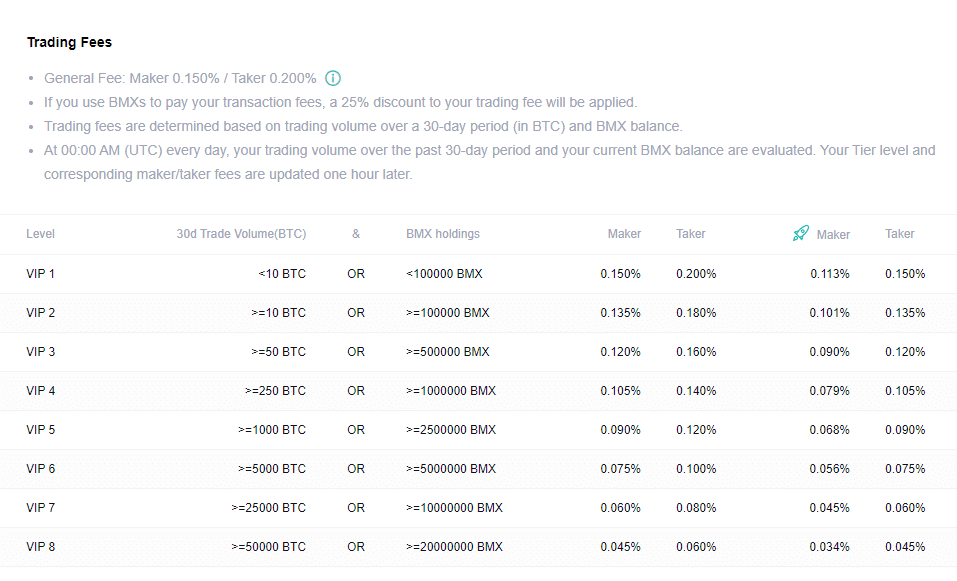Click the Trading Fees heading
Viewport: 957px width, 581px height.
click(x=69, y=42)
